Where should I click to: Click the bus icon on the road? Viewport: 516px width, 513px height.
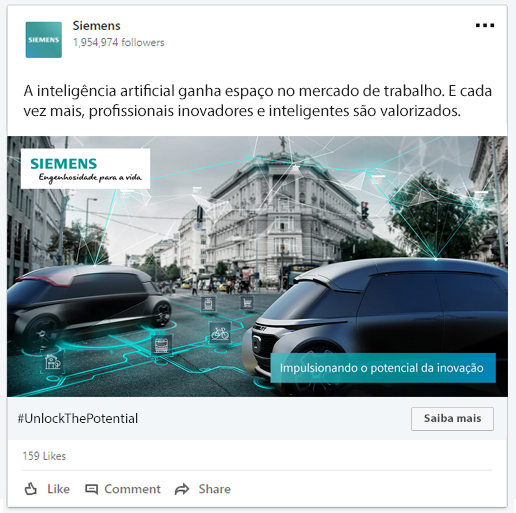click(x=162, y=345)
